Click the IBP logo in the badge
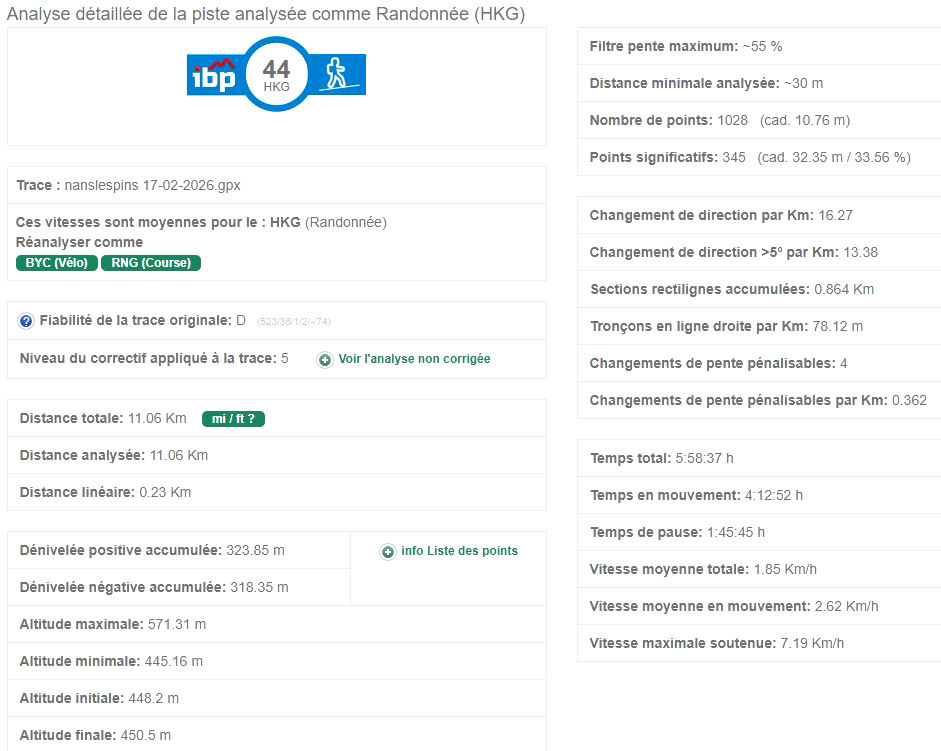 click(x=212, y=75)
